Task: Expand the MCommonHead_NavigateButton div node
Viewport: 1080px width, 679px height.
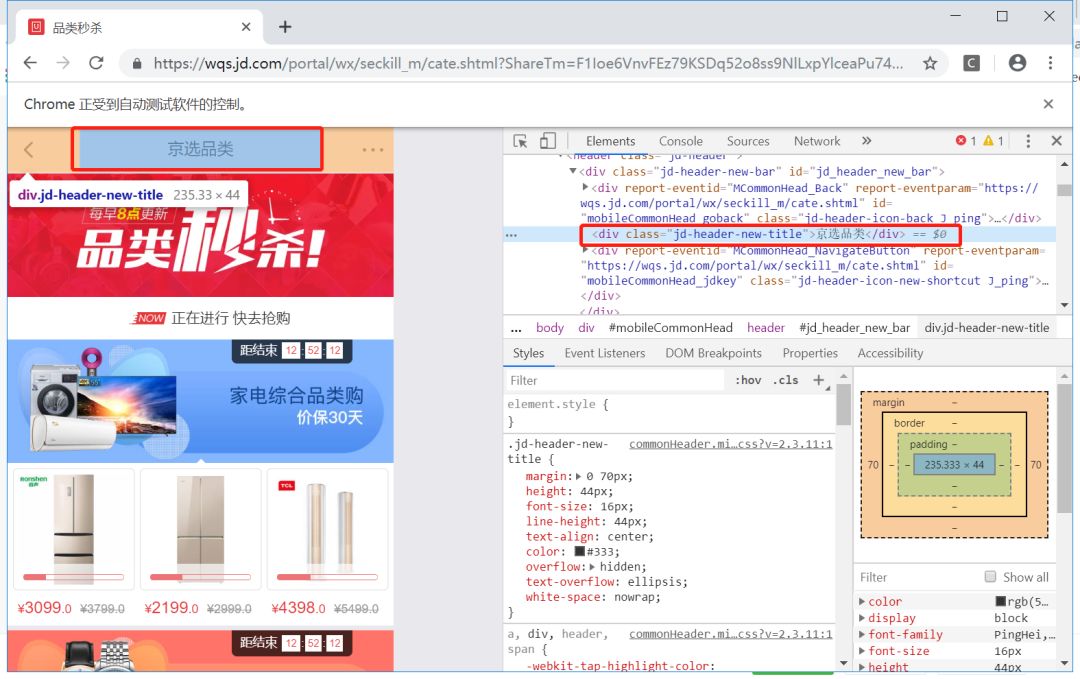Action: click(x=585, y=250)
